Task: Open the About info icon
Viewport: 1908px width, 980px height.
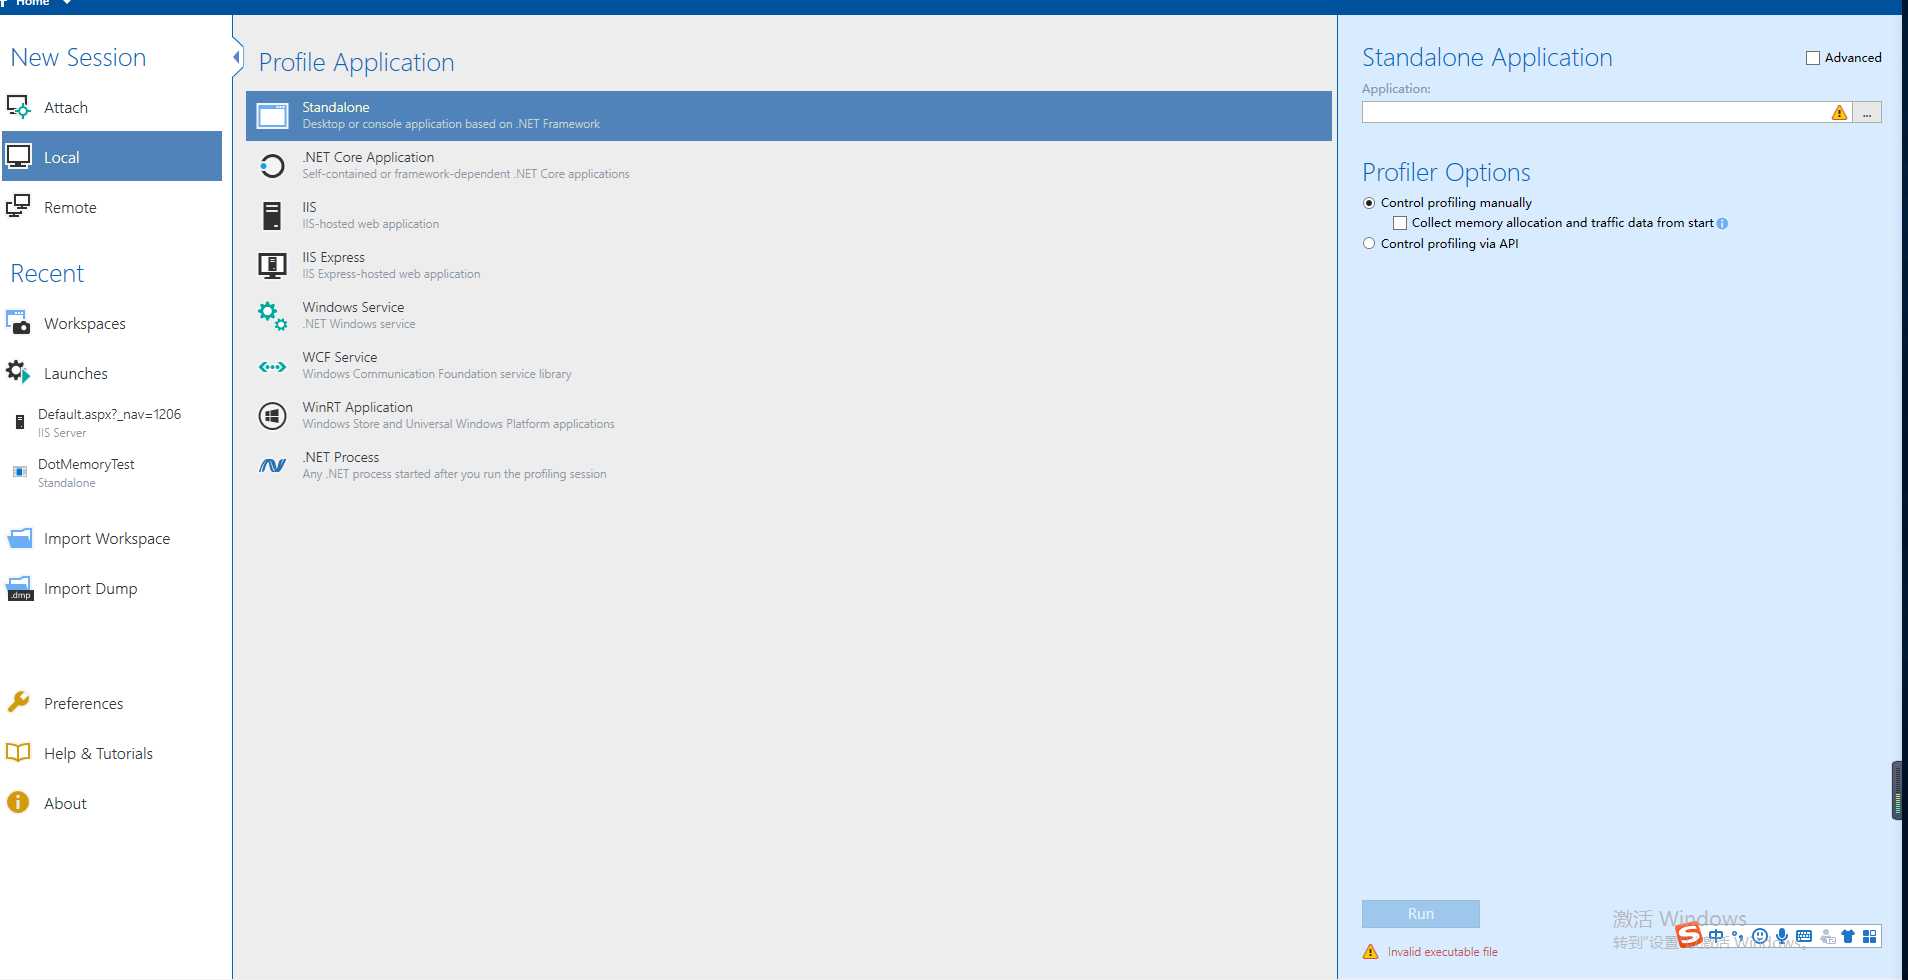Action: 18,802
